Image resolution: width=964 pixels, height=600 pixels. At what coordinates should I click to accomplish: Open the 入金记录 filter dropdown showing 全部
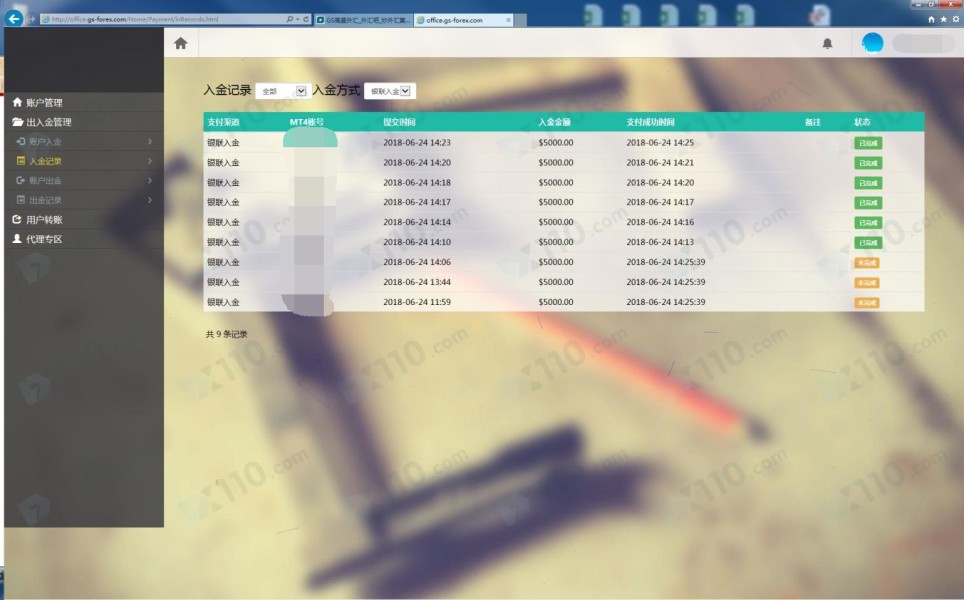tap(282, 91)
